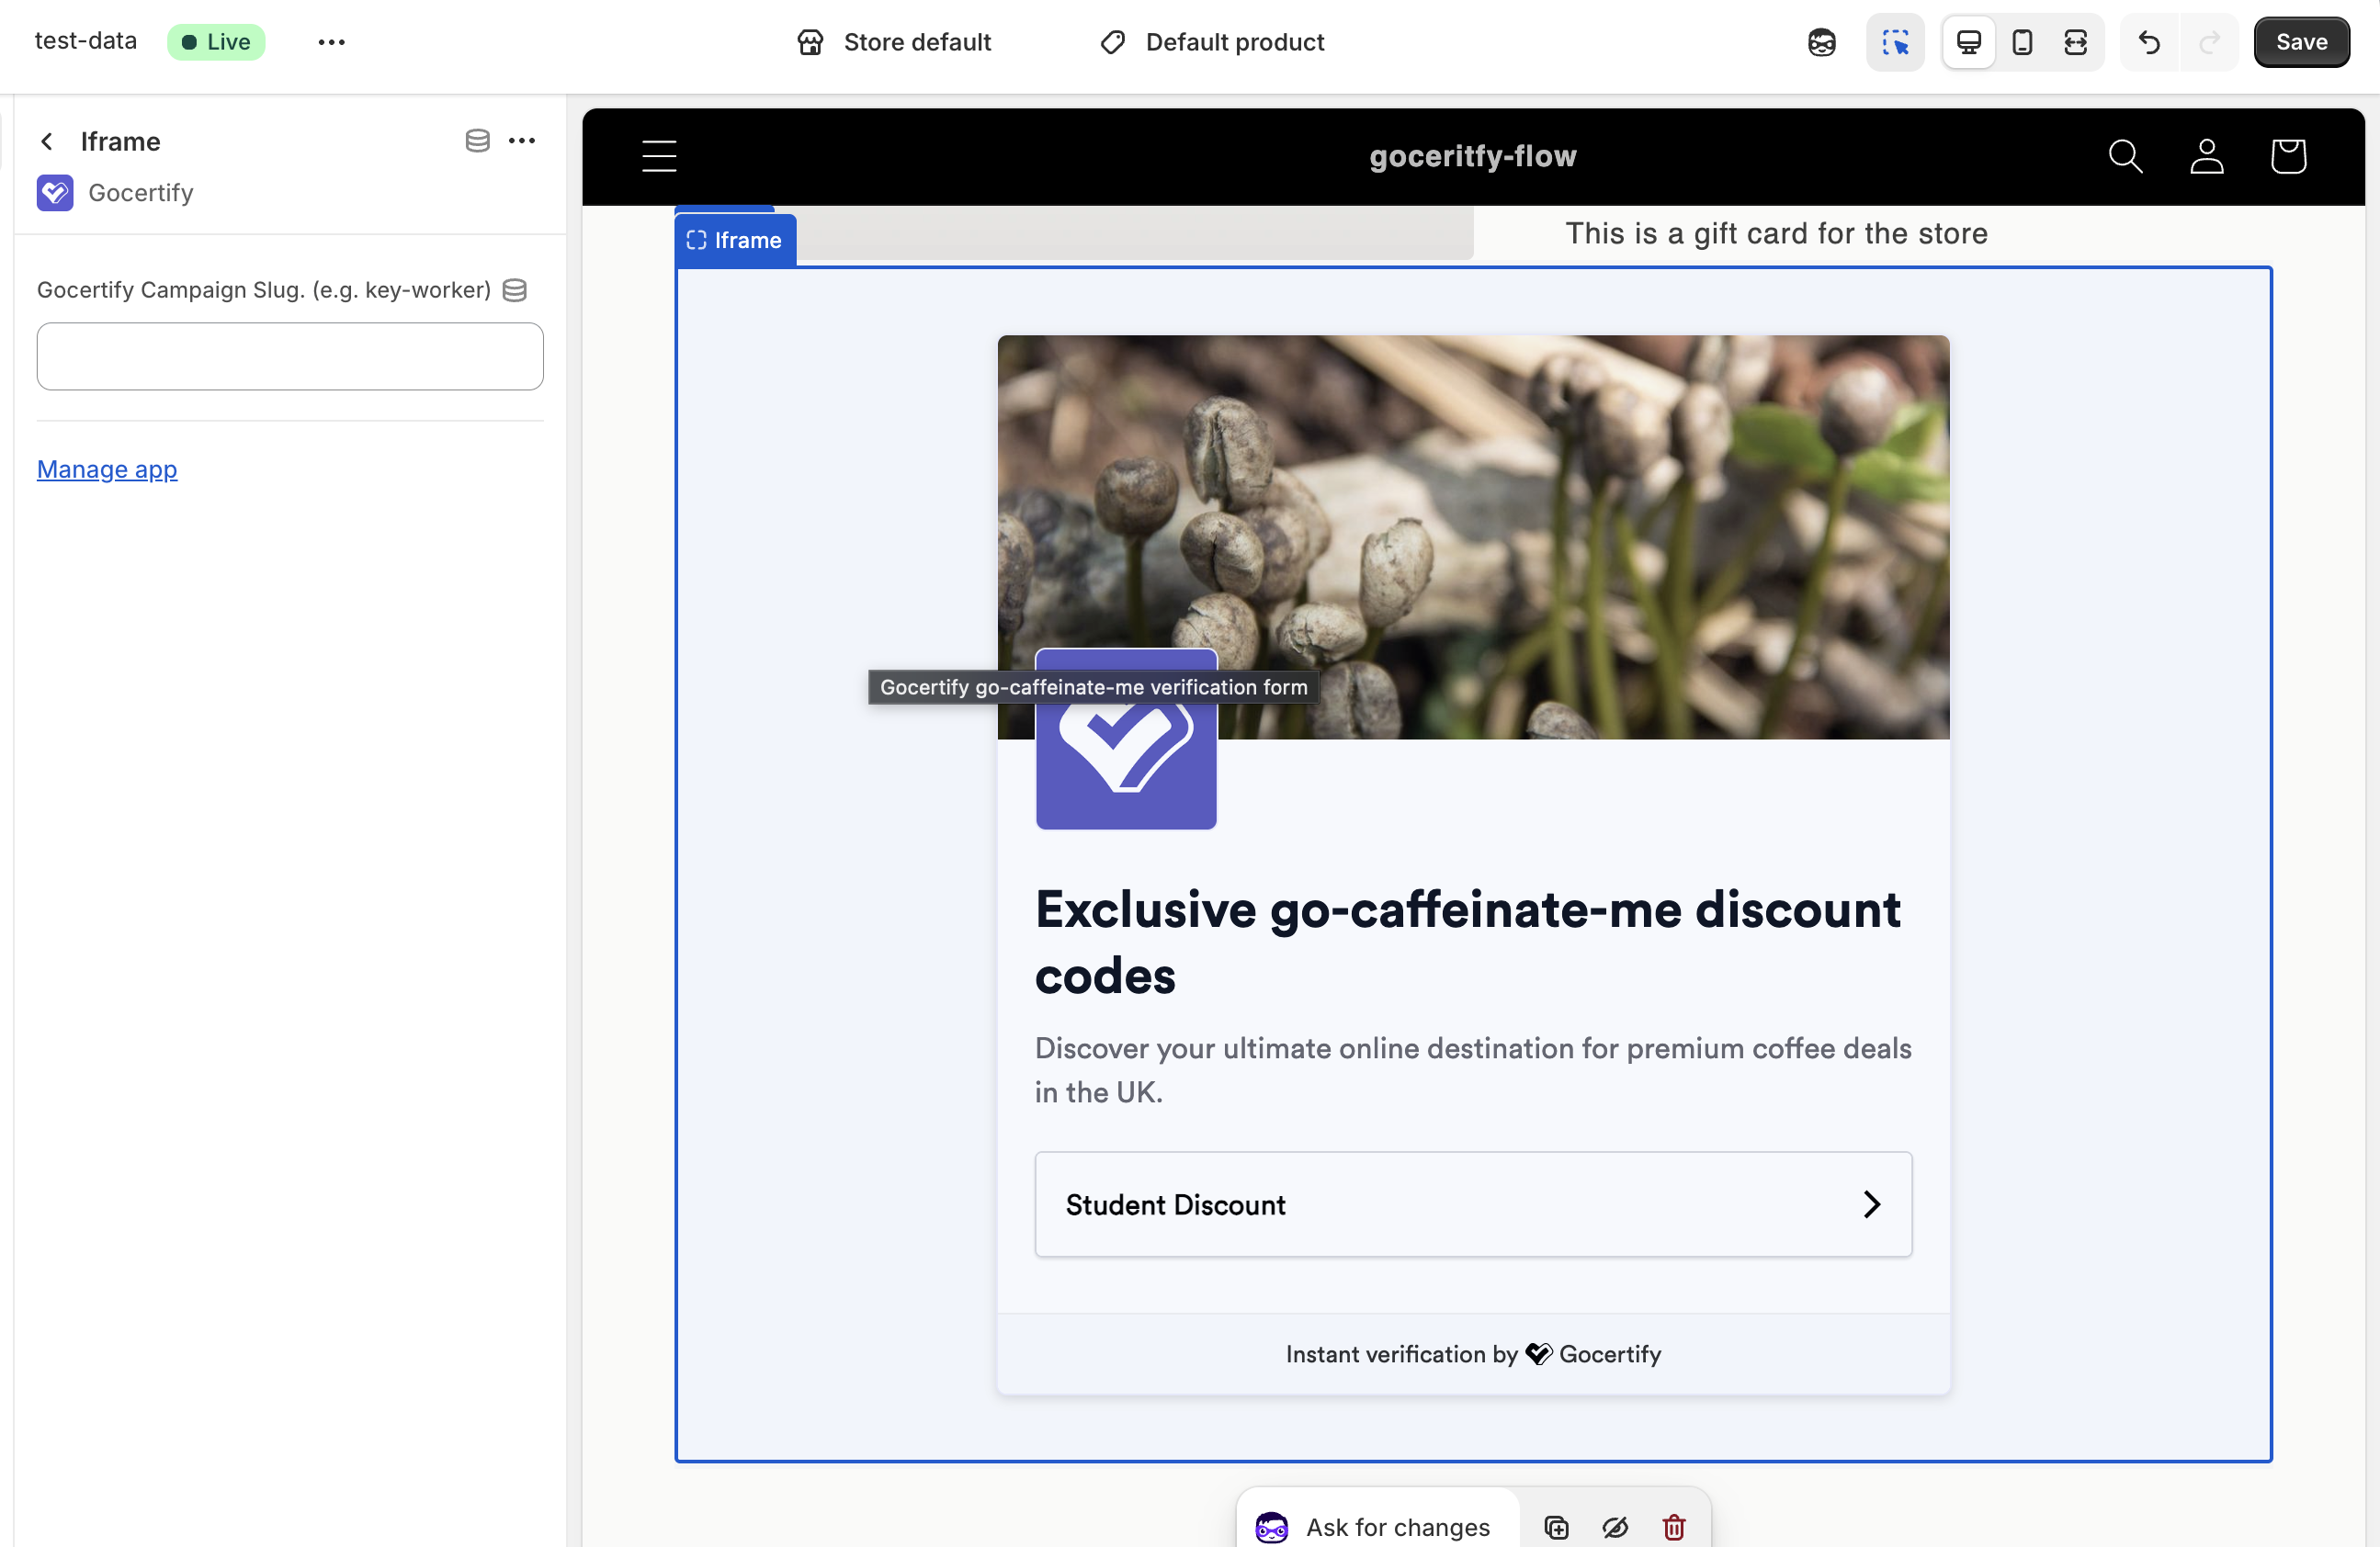Hide the Iframe block with eye icon
The width and height of the screenshot is (2380, 1547).
pyautogui.click(x=1616, y=1527)
